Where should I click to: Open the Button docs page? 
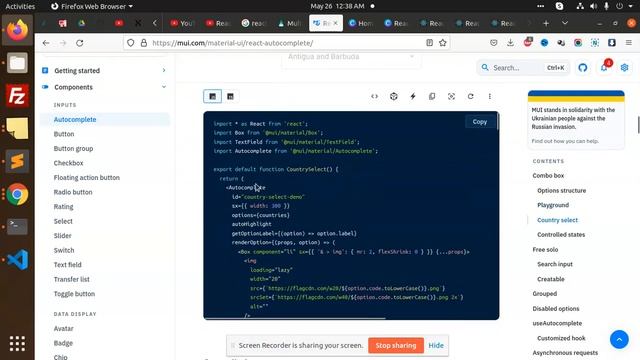pyautogui.click(x=64, y=134)
